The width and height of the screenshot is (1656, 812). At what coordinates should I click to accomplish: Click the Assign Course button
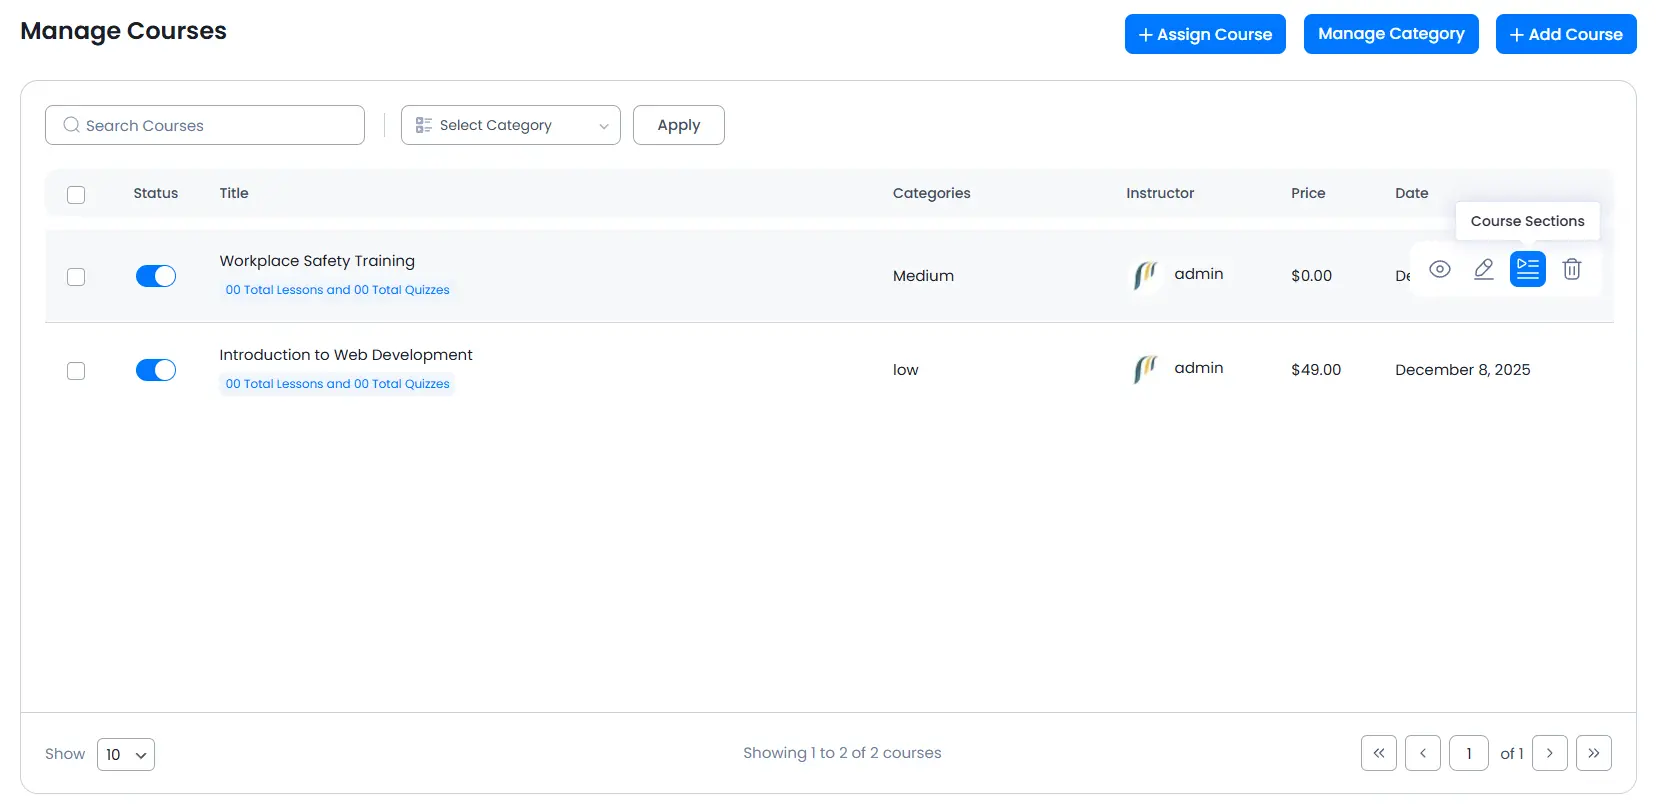1204,34
